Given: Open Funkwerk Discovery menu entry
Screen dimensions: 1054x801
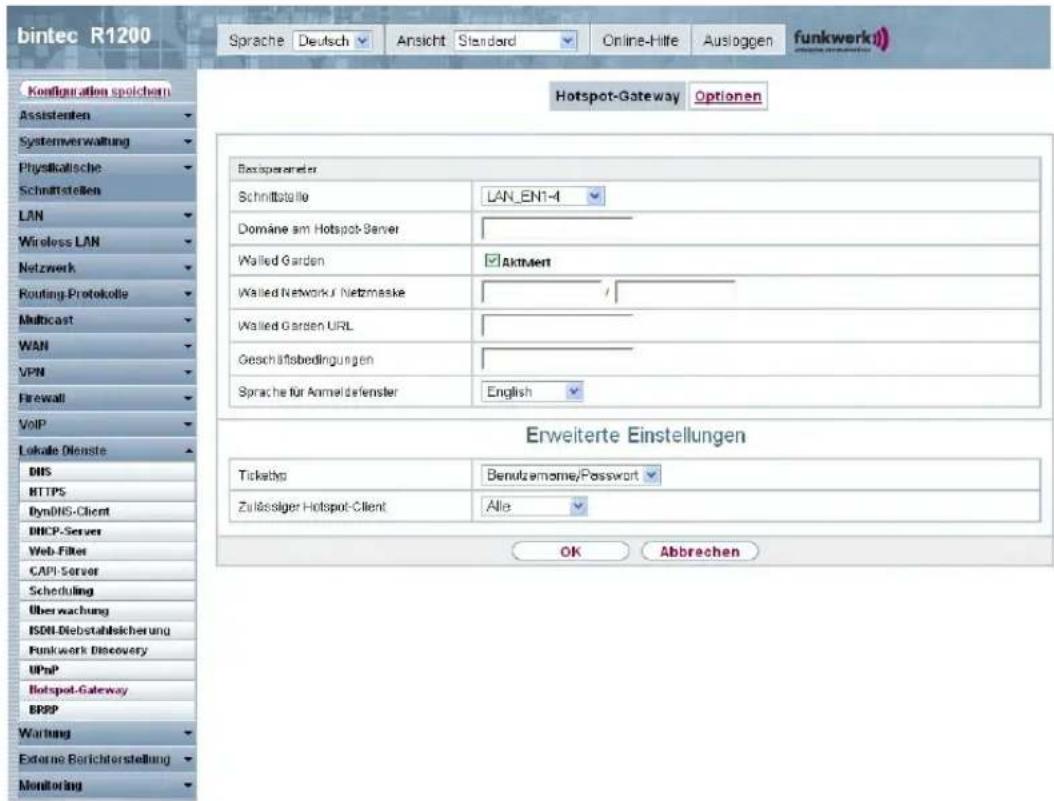Looking at the screenshot, I should point(108,650).
